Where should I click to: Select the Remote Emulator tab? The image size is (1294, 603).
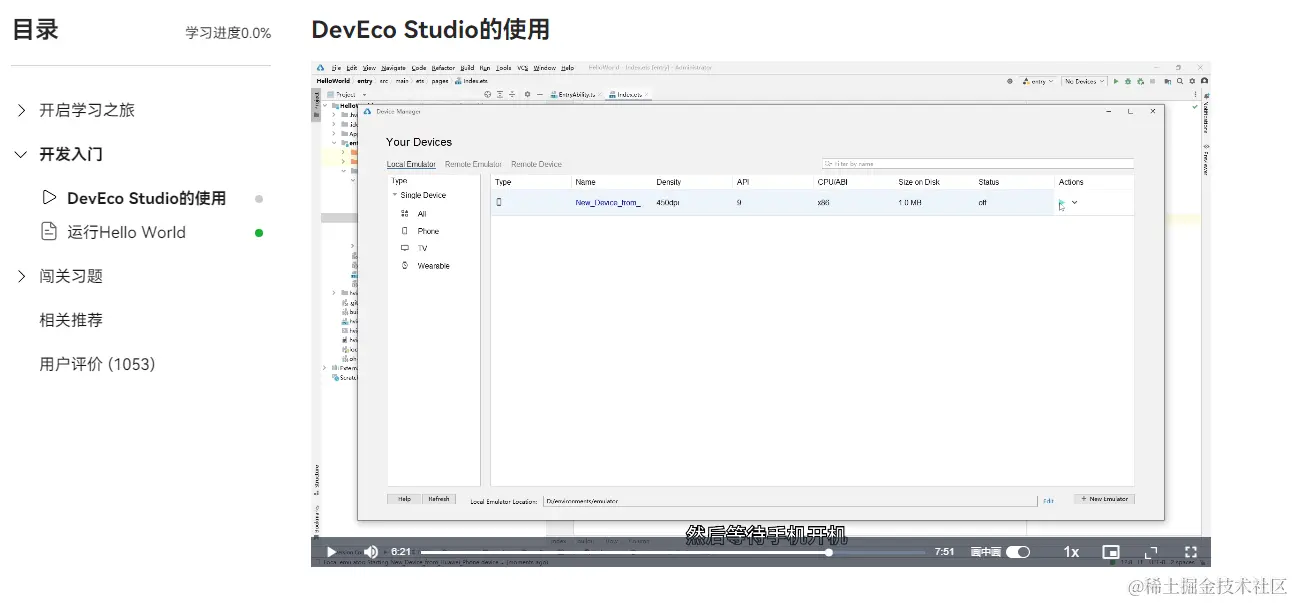473,164
